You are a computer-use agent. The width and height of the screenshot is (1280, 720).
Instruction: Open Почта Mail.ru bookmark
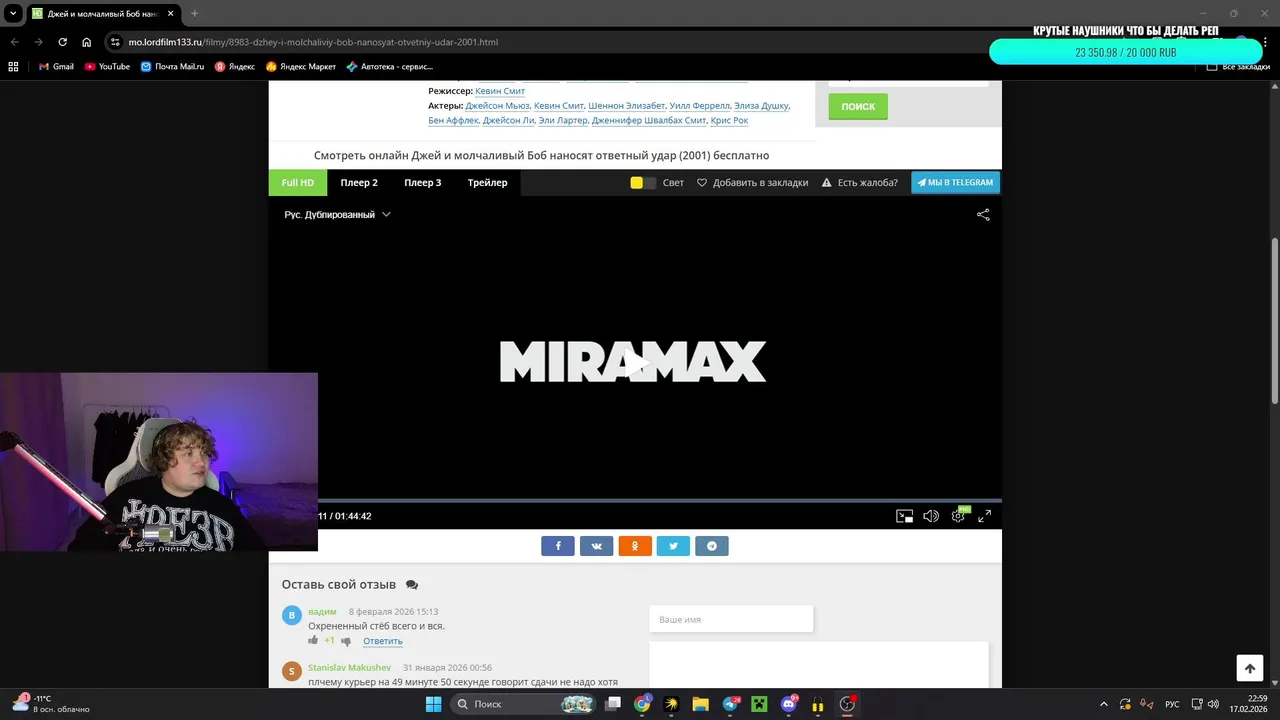point(172,66)
